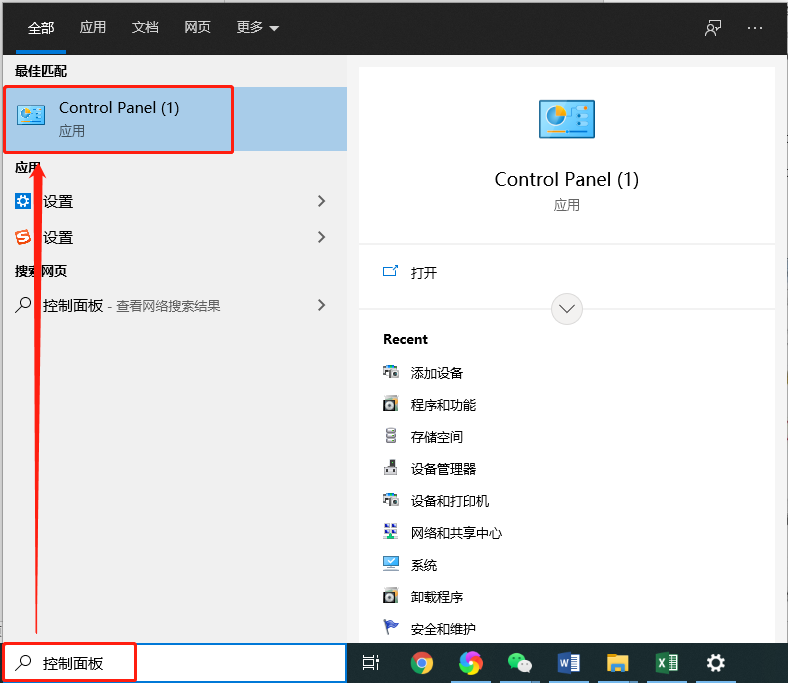The height and width of the screenshot is (683, 788).
Task: Open Microsoft Excel from the taskbar
Action: click(666, 663)
